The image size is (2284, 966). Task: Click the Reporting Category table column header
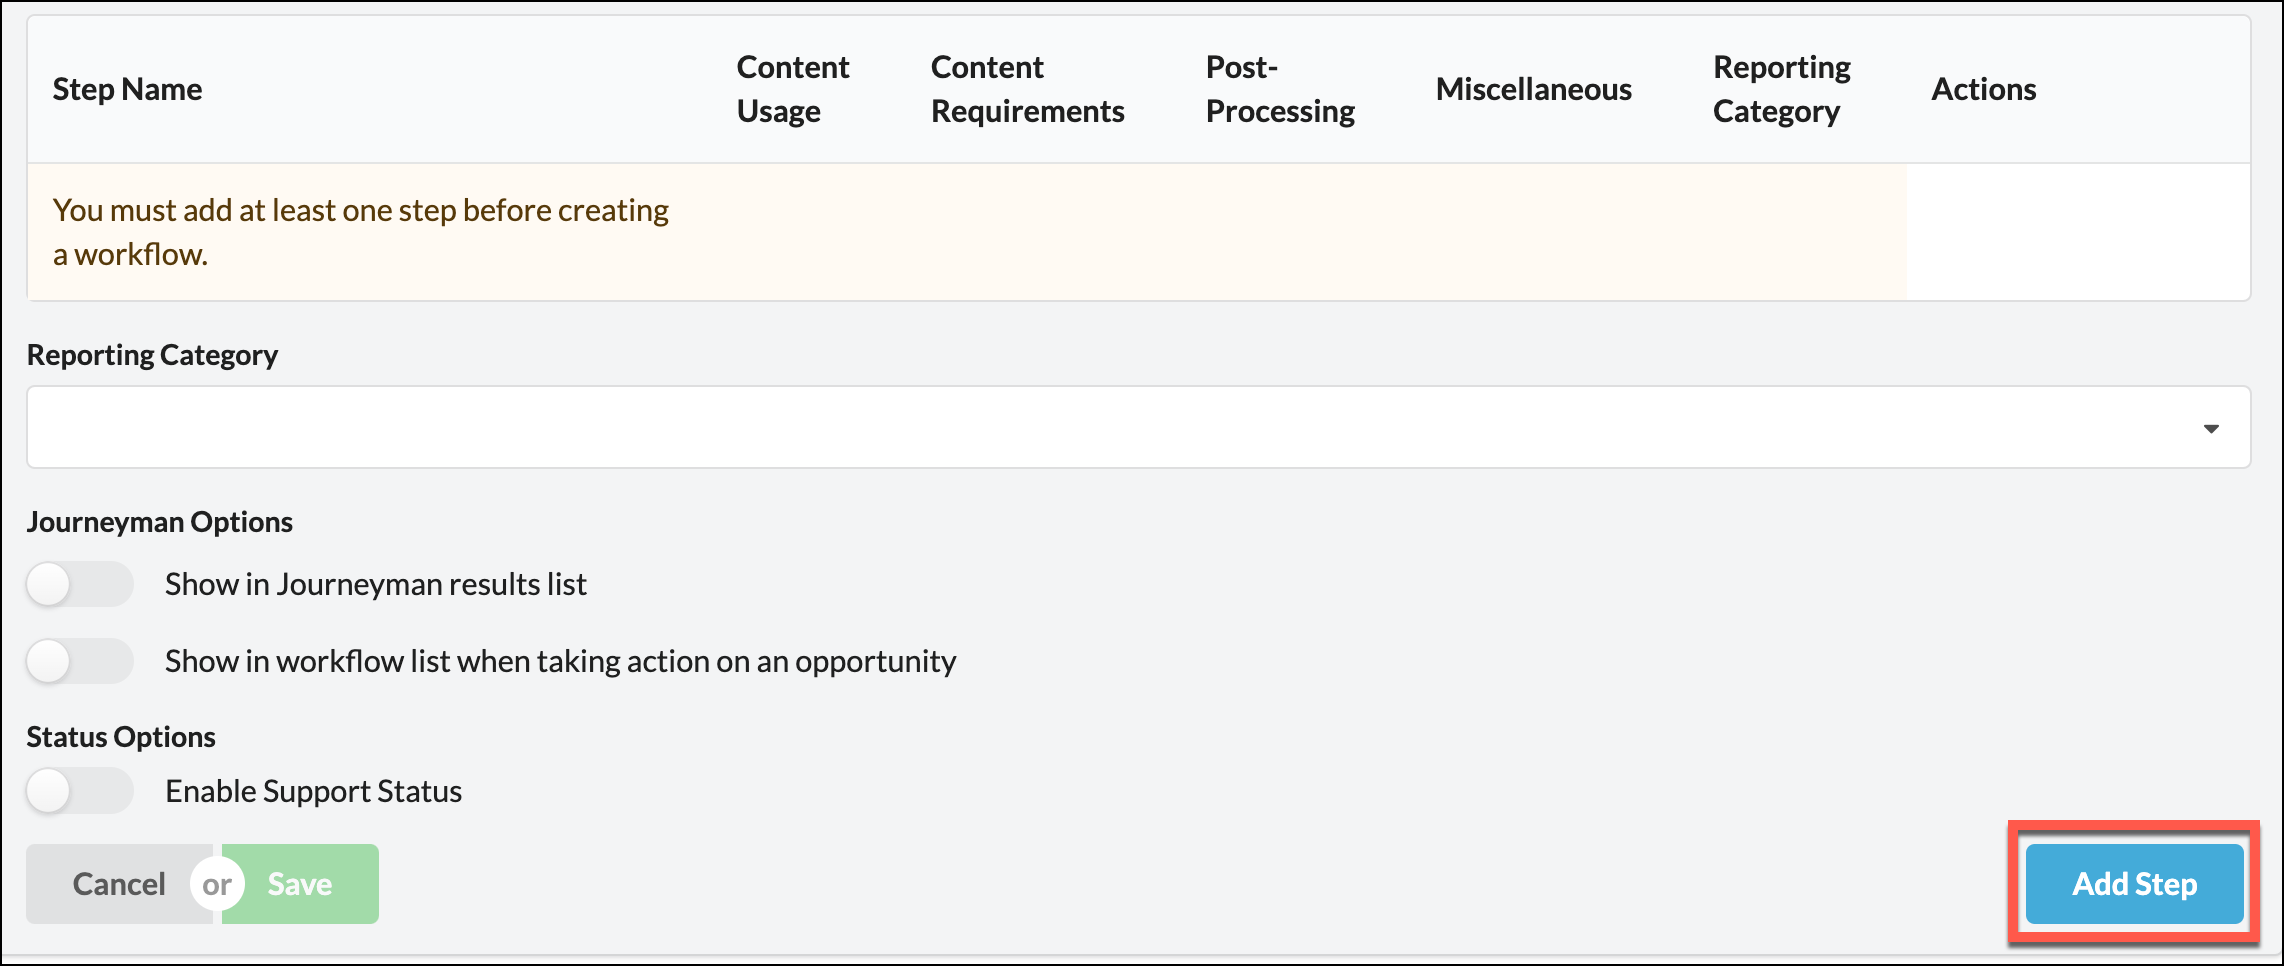[x=1781, y=89]
